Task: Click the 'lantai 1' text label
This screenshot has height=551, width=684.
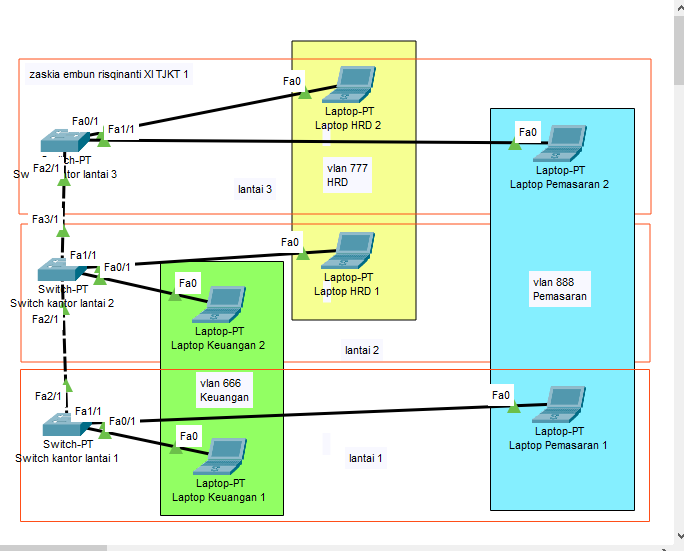Action: 366,458
